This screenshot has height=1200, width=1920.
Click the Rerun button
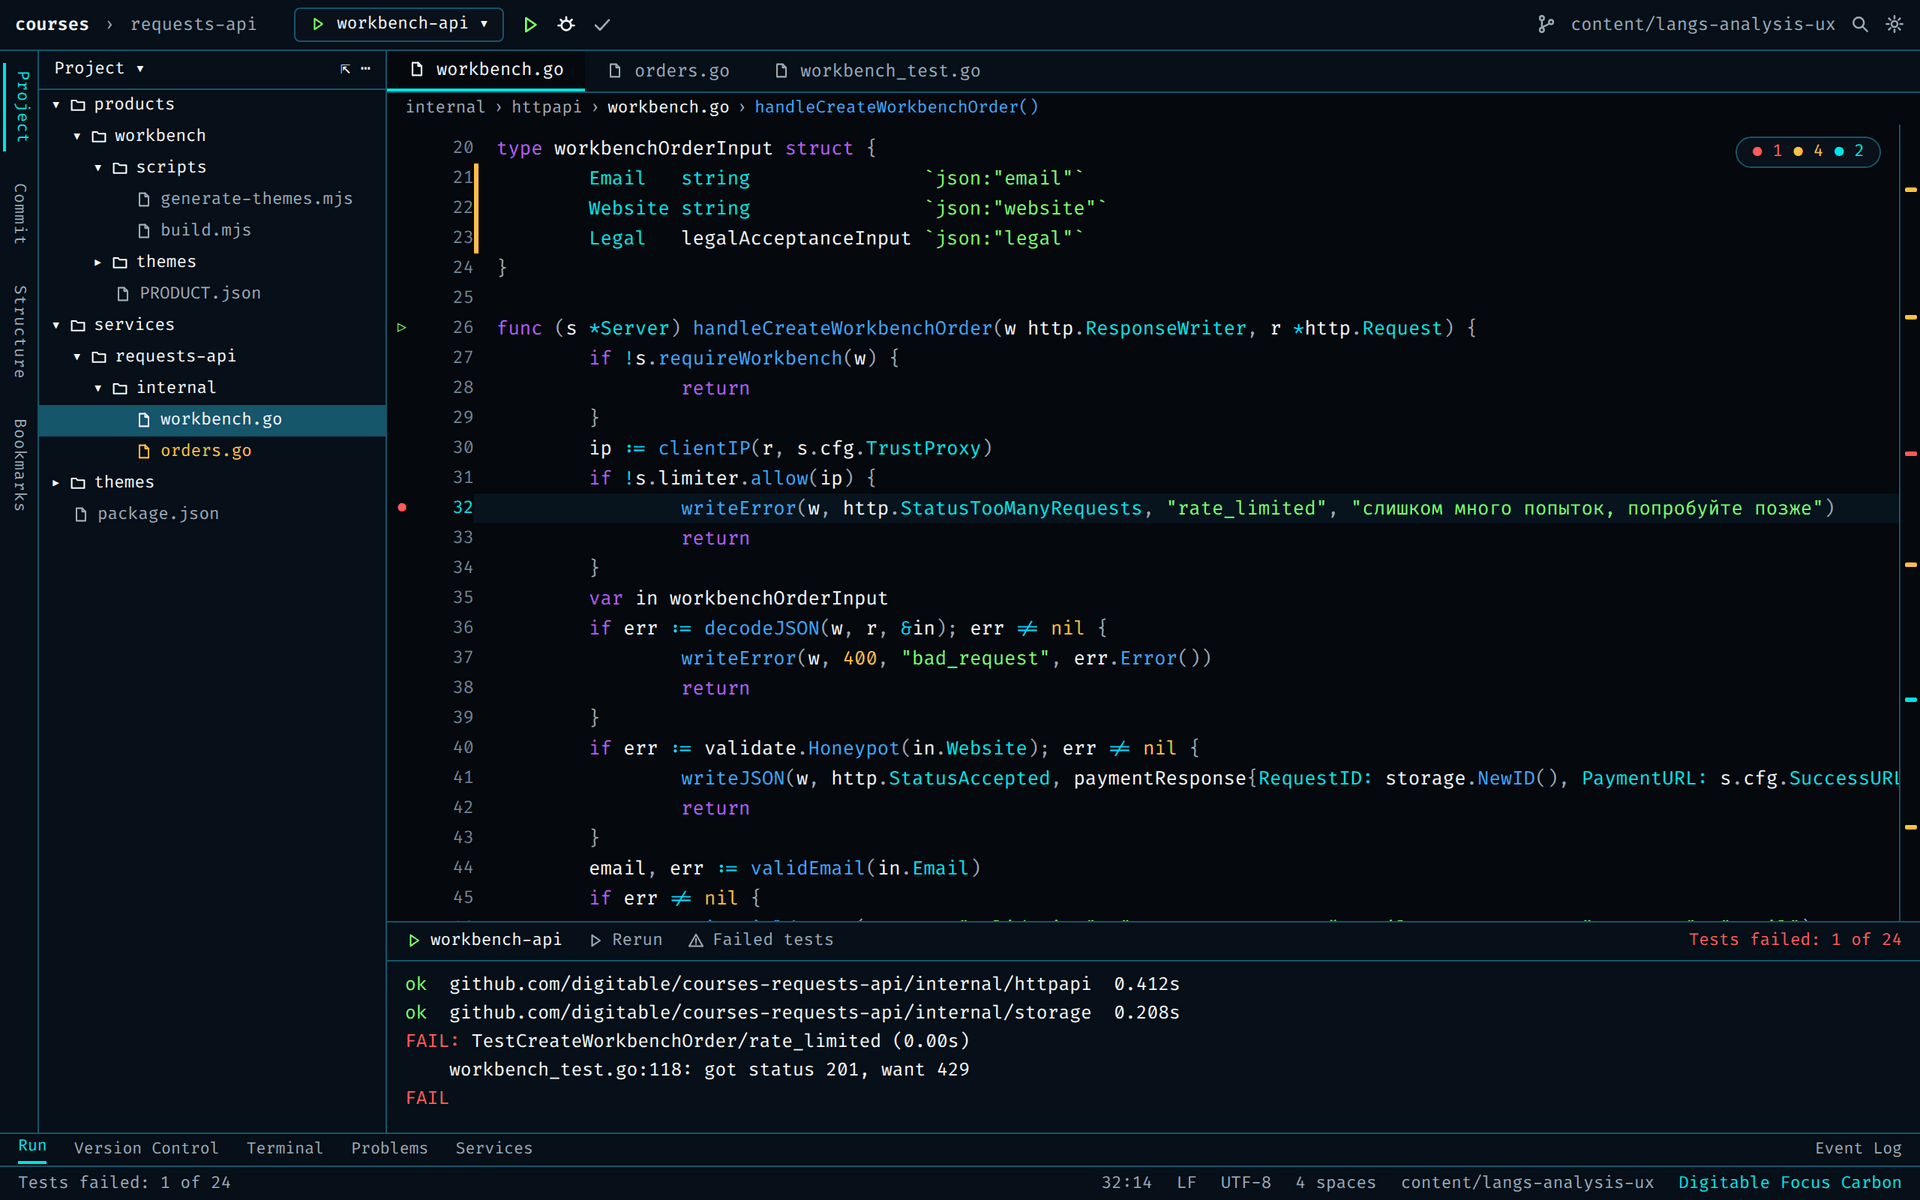626,940
